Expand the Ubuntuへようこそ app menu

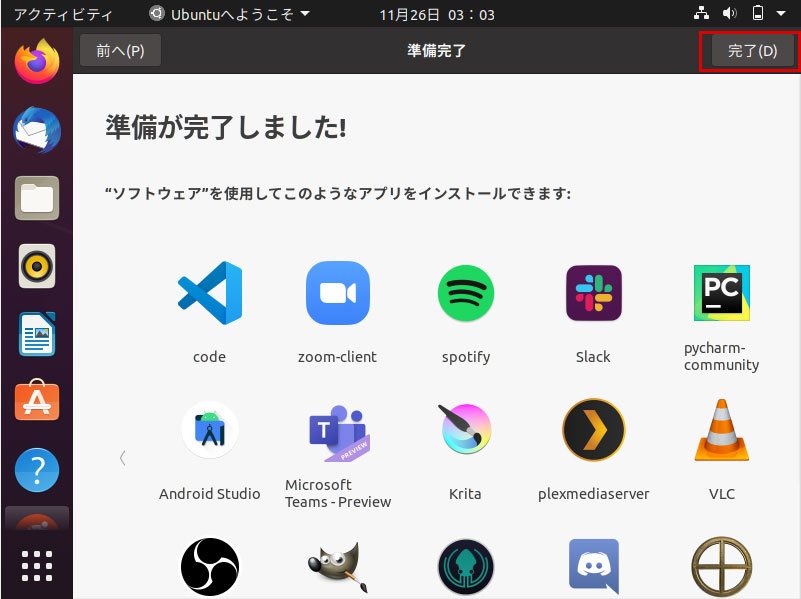[x=229, y=14]
